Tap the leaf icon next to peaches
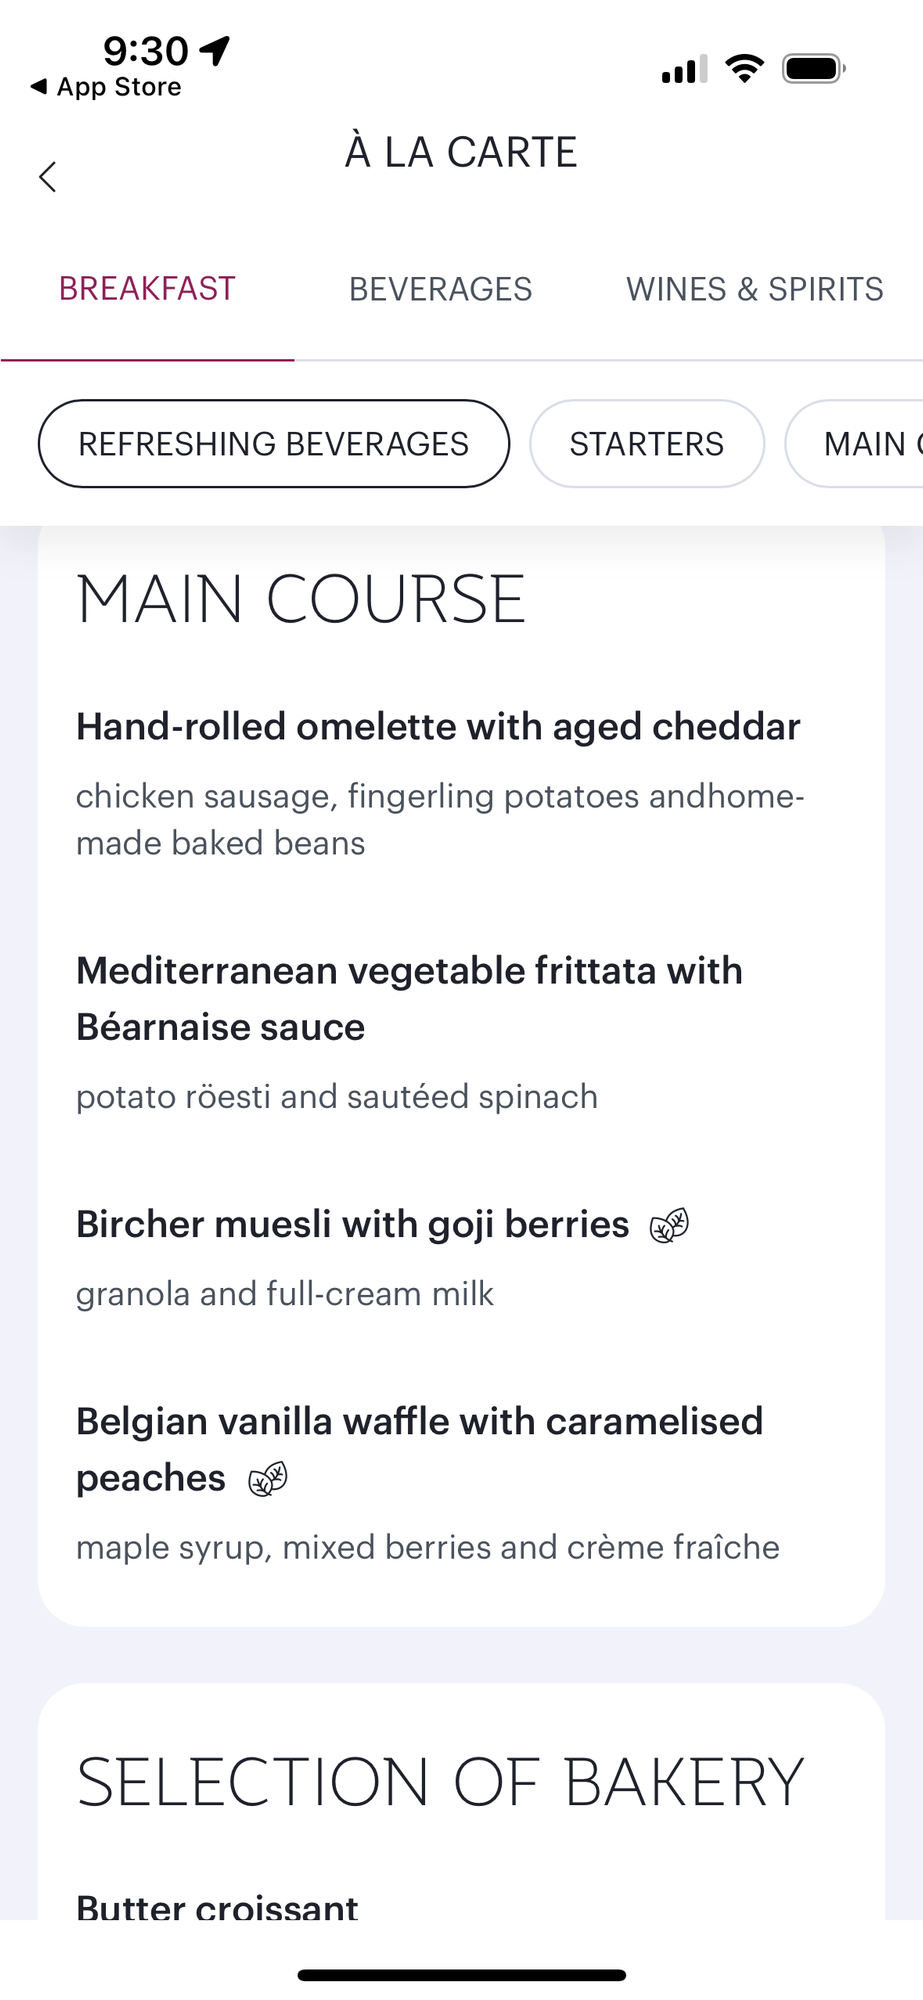This screenshot has height=2000, width=923. tap(267, 1479)
